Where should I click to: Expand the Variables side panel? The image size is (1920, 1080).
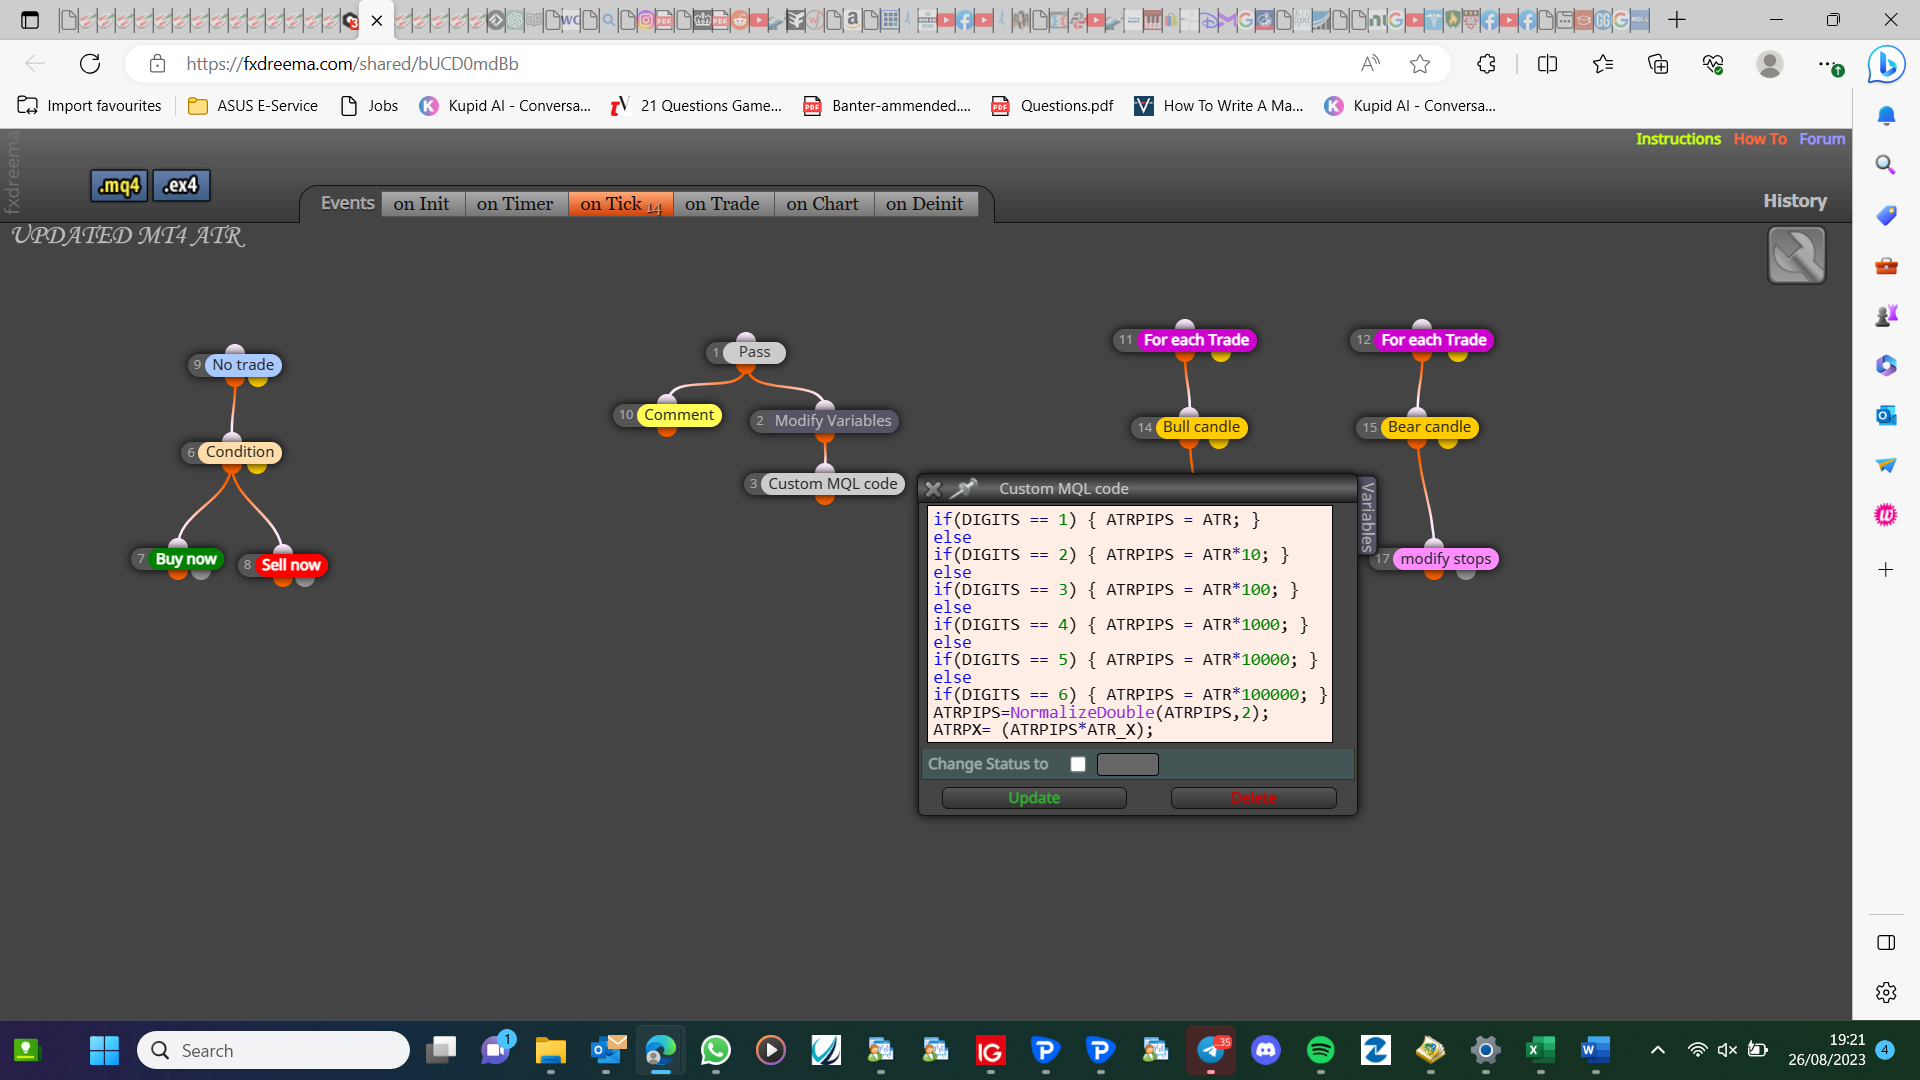(1367, 515)
